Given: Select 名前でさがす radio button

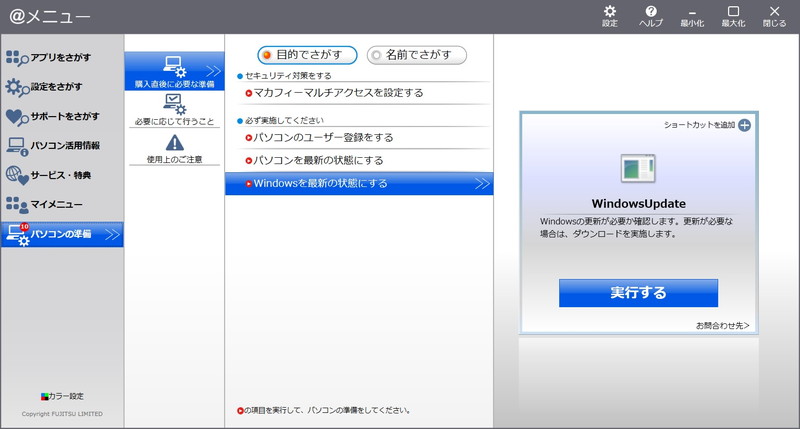Looking at the screenshot, I should pyautogui.click(x=417, y=54).
